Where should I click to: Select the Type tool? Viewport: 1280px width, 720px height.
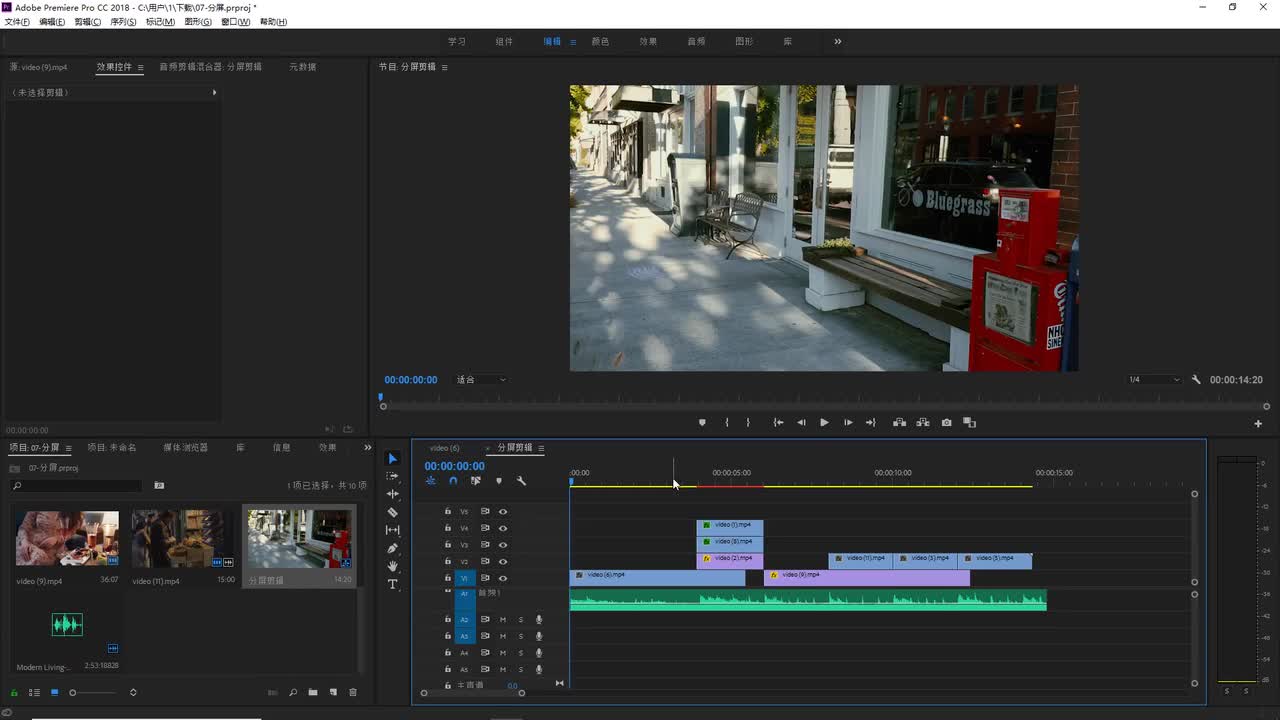[392, 584]
